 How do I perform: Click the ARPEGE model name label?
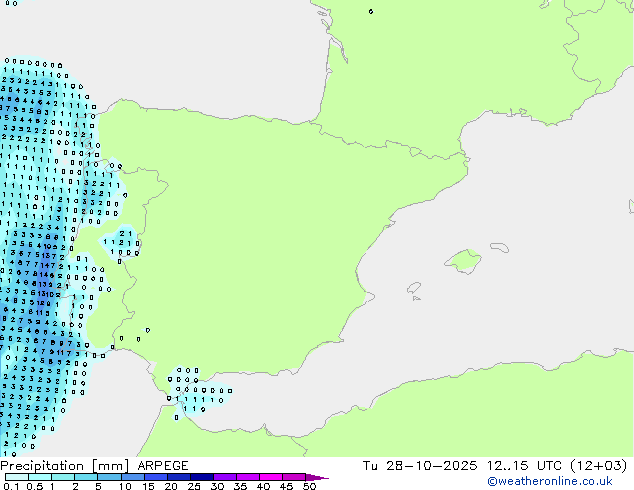pos(161,466)
